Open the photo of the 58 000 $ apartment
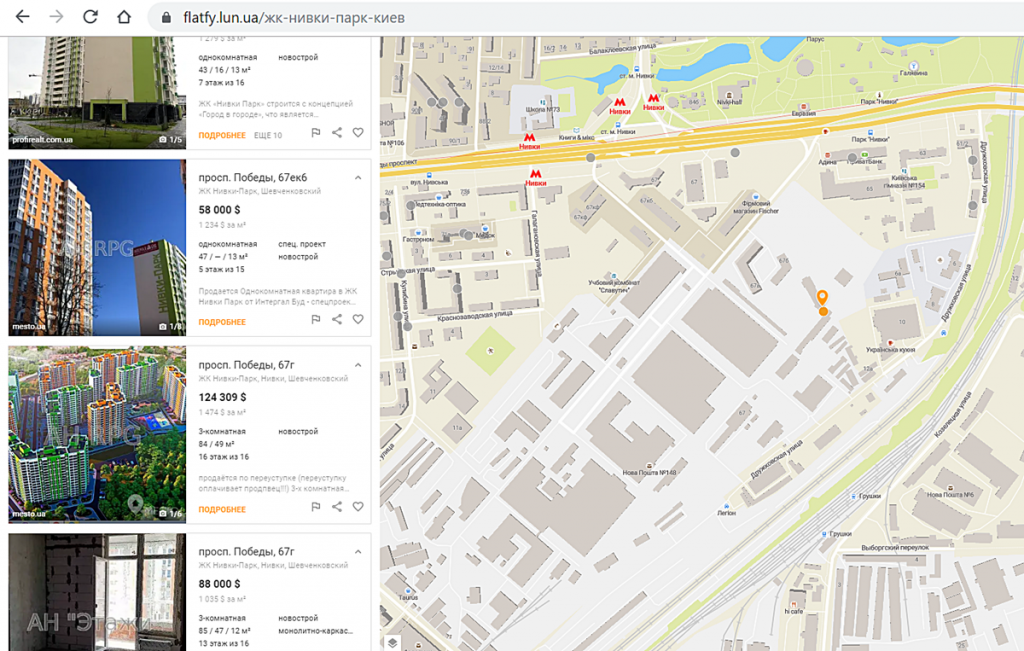 coord(97,247)
